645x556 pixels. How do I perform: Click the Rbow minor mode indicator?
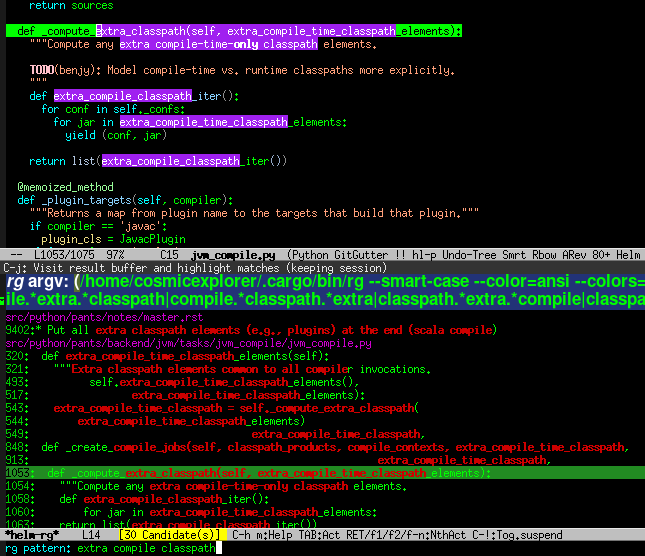(x=544, y=255)
